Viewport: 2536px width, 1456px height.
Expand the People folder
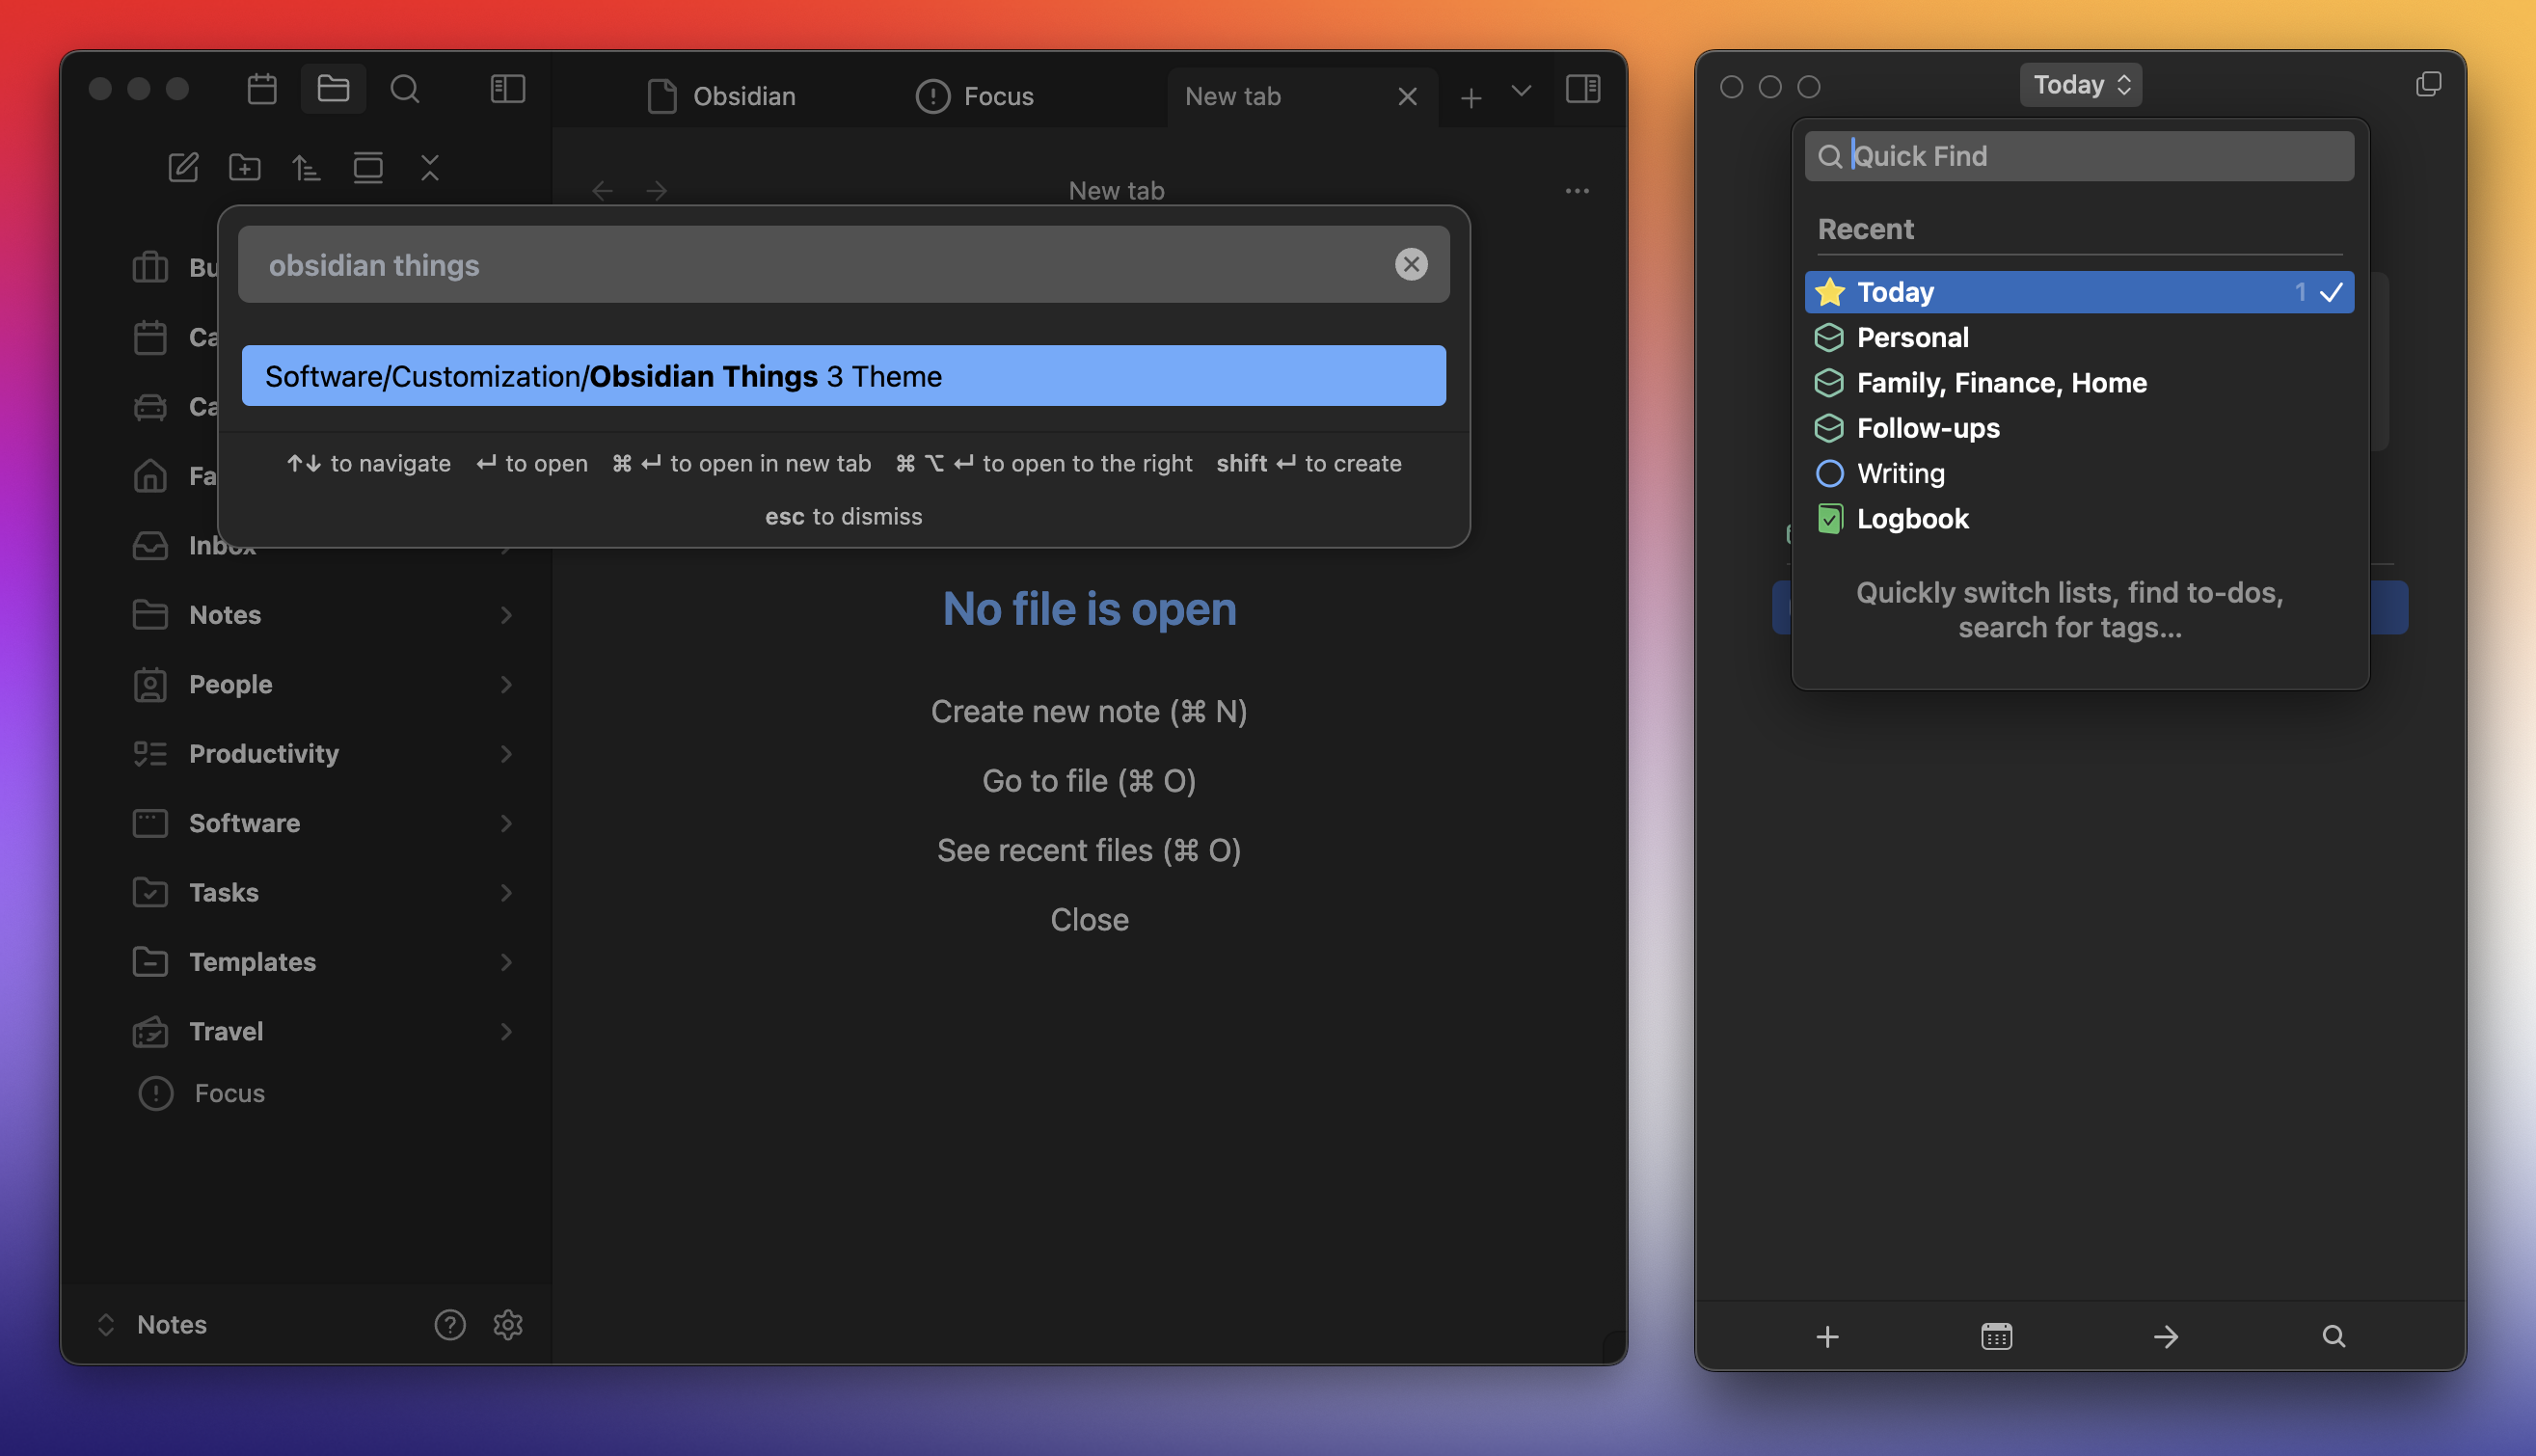click(x=506, y=684)
